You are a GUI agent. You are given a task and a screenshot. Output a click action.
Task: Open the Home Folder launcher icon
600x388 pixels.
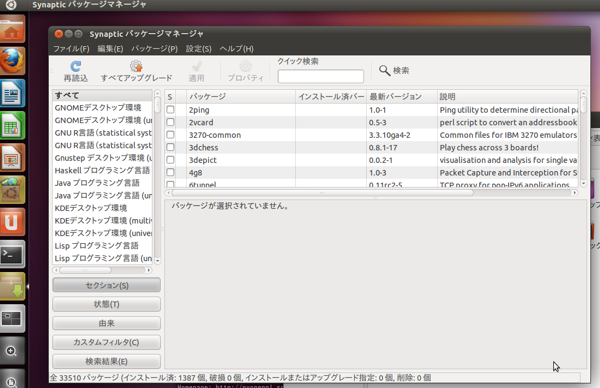click(x=12, y=29)
